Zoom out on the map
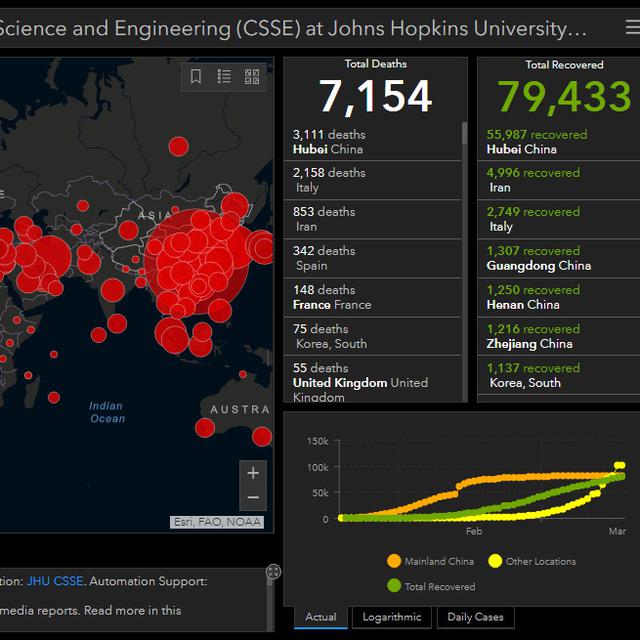This screenshot has height=640, width=640. tap(253, 497)
